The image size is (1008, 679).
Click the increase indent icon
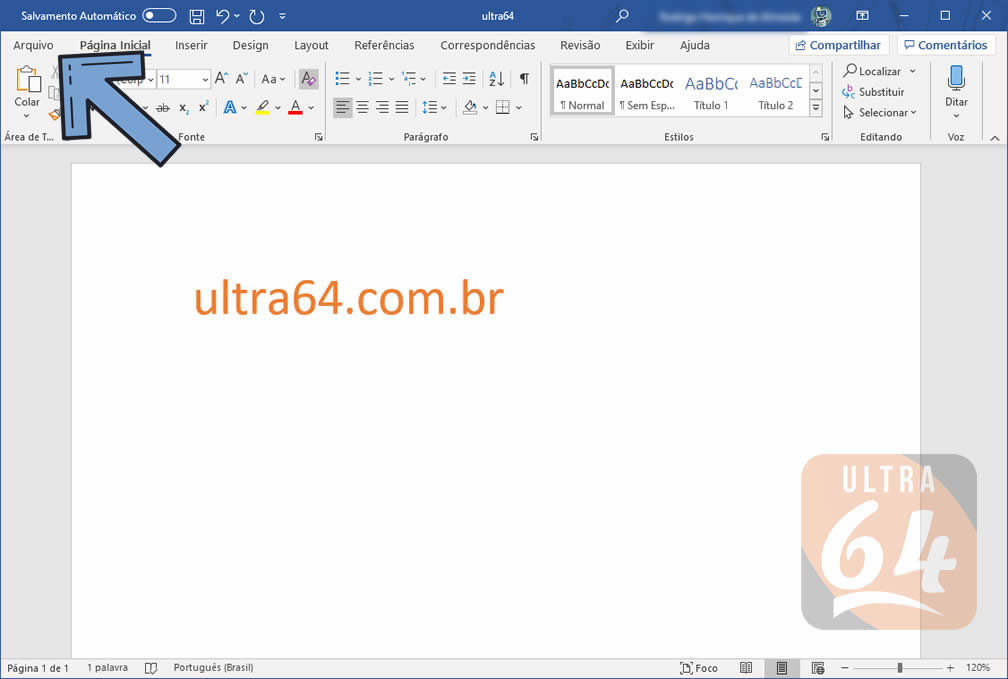coord(469,79)
